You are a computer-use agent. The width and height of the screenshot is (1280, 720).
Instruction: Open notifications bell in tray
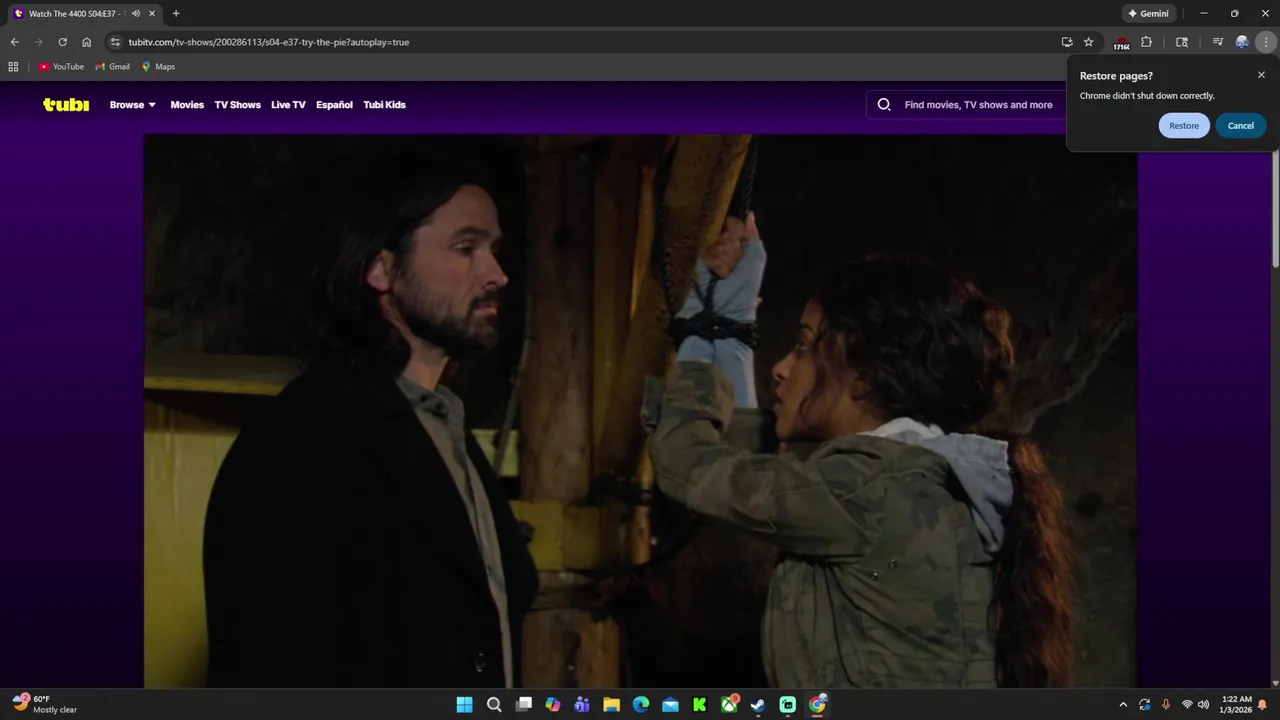pyautogui.click(x=1262, y=705)
